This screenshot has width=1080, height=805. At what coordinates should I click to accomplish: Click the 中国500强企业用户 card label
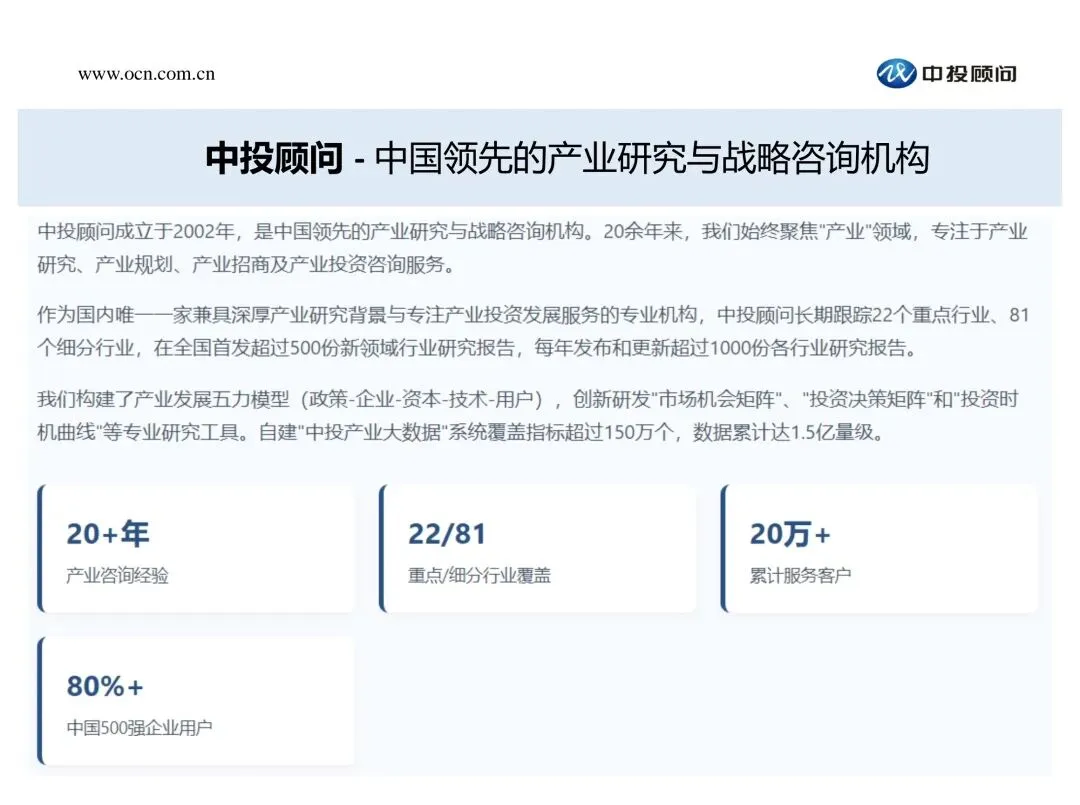point(139,727)
